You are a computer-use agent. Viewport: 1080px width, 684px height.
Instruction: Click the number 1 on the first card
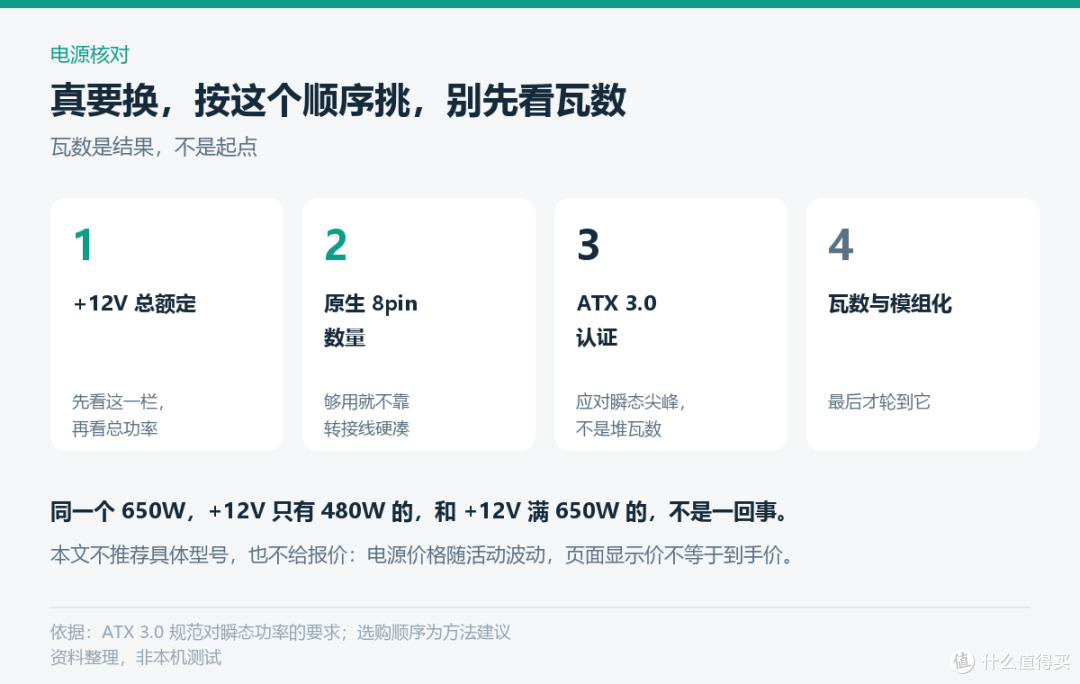(83, 245)
